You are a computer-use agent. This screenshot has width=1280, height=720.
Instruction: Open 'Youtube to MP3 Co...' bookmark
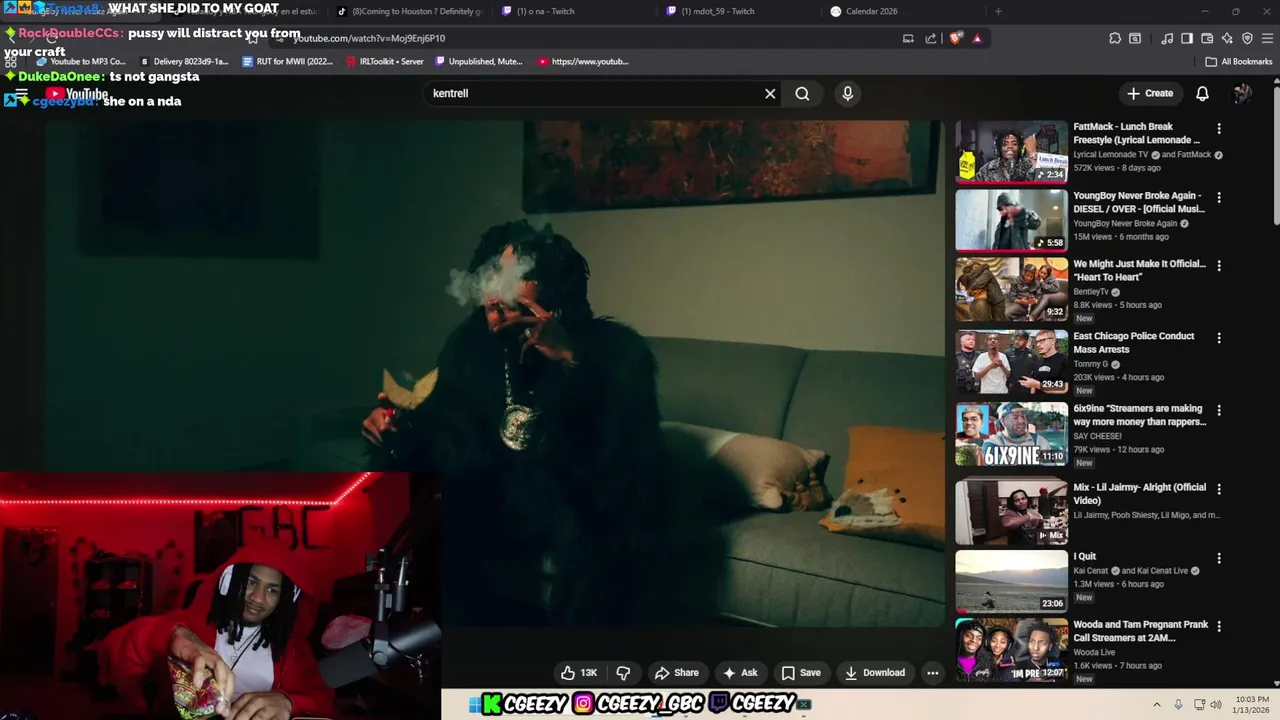click(x=81, y=61)
